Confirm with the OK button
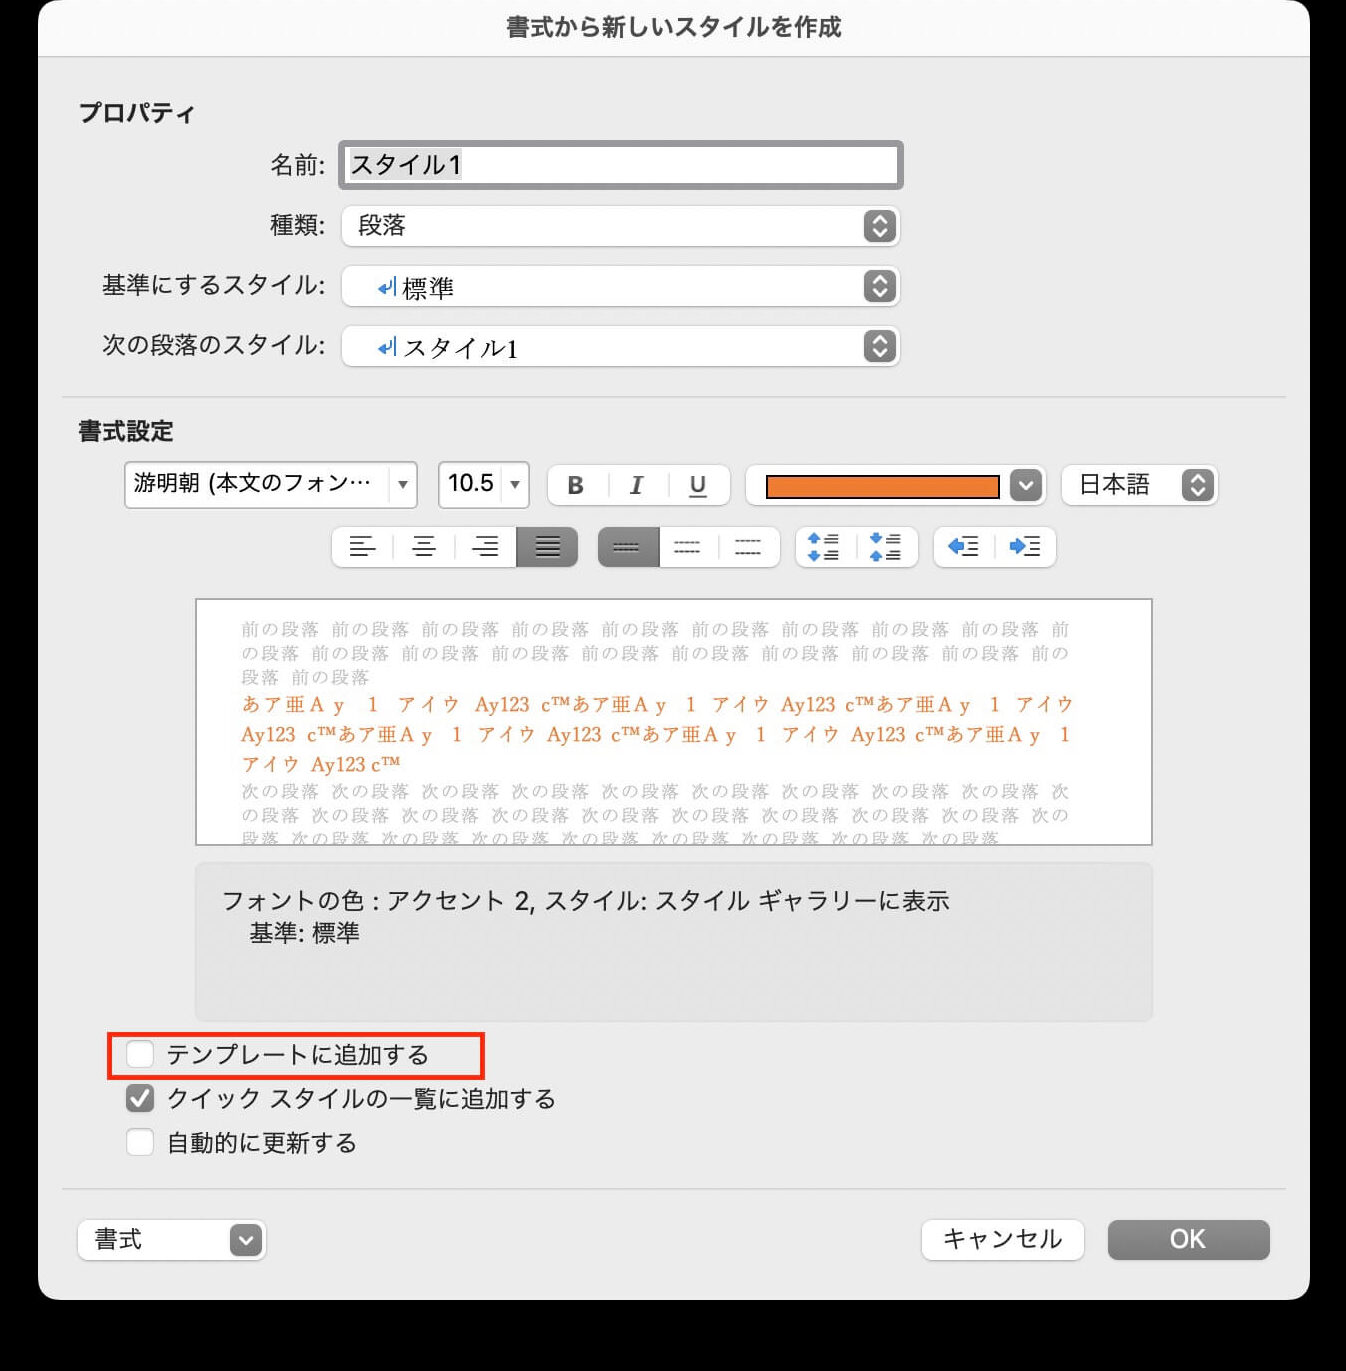This screenshot has height=1371, width=1346. tap(1189, 1240)
